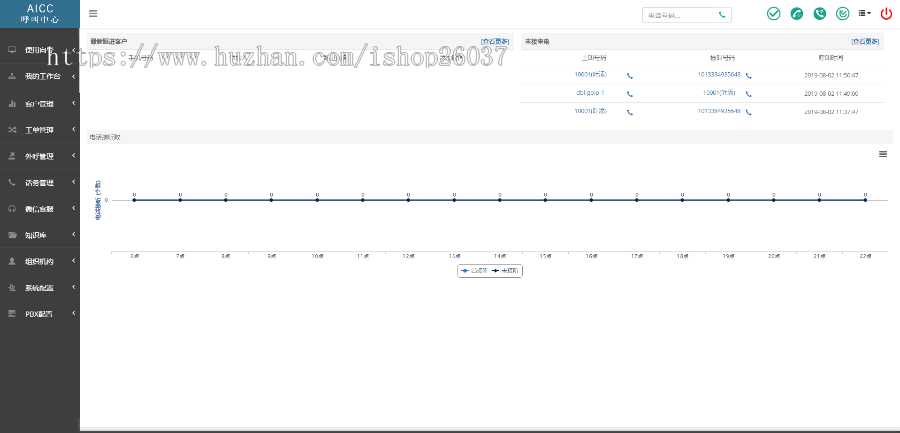Click the handset icon for 话务管理
Image resolution: width=900 pixels, height=433 pixels.
point(12,183)
